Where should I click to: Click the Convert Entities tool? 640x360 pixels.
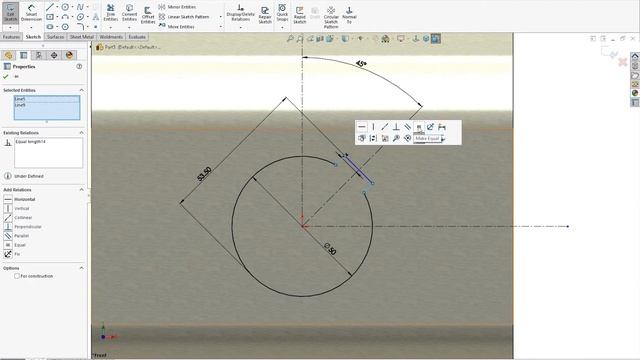pos(129,13)
